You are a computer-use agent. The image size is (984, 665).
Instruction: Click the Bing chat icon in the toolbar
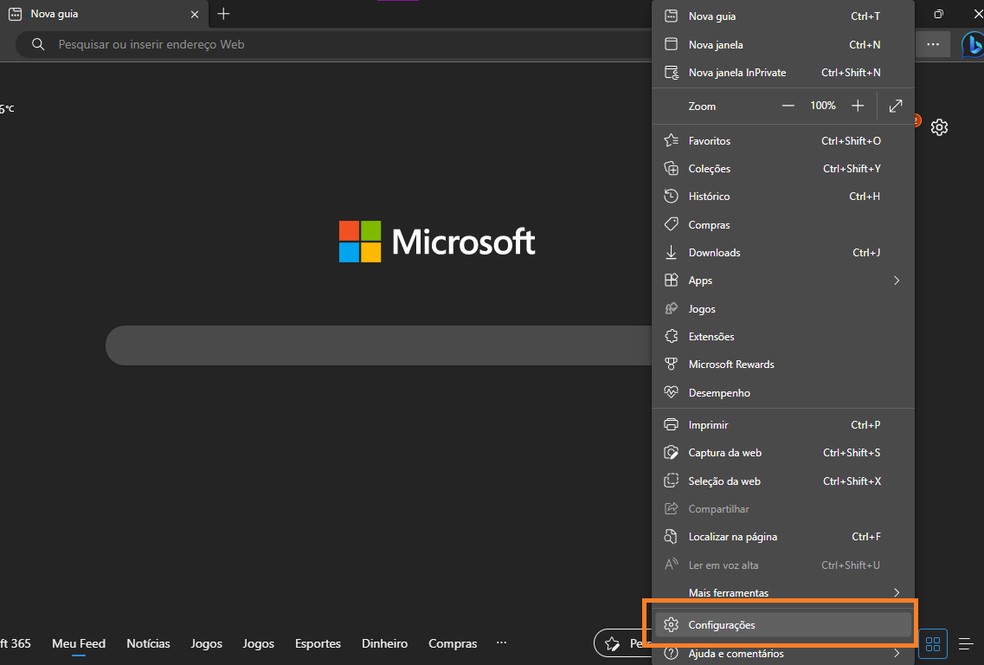click(x=973, y=45)
